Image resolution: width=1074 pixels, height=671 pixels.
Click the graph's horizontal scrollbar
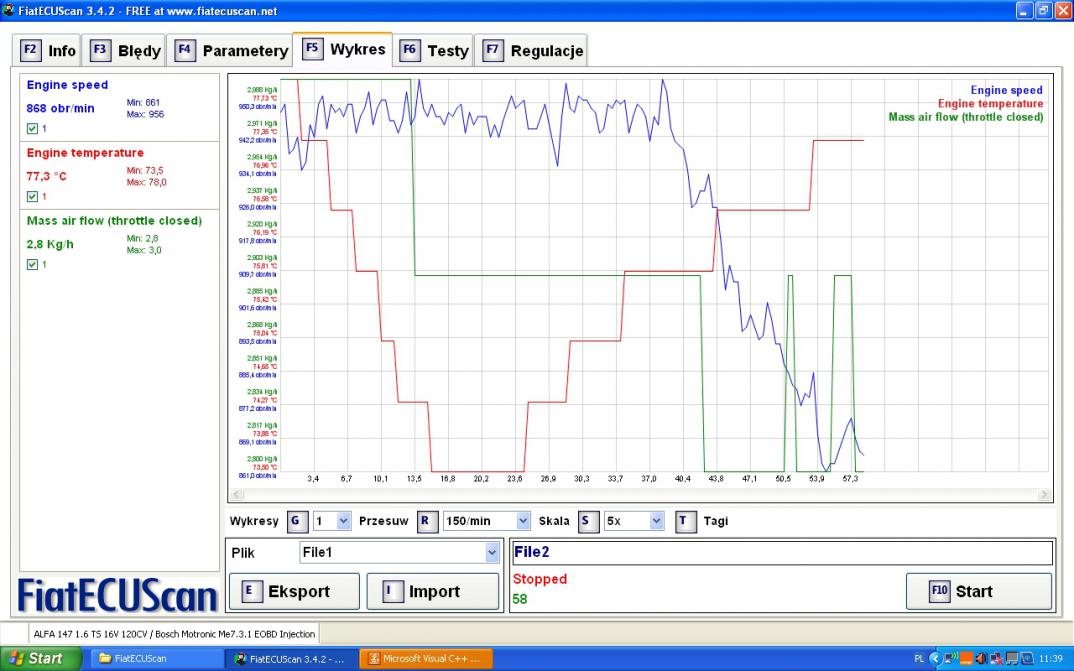640,495
